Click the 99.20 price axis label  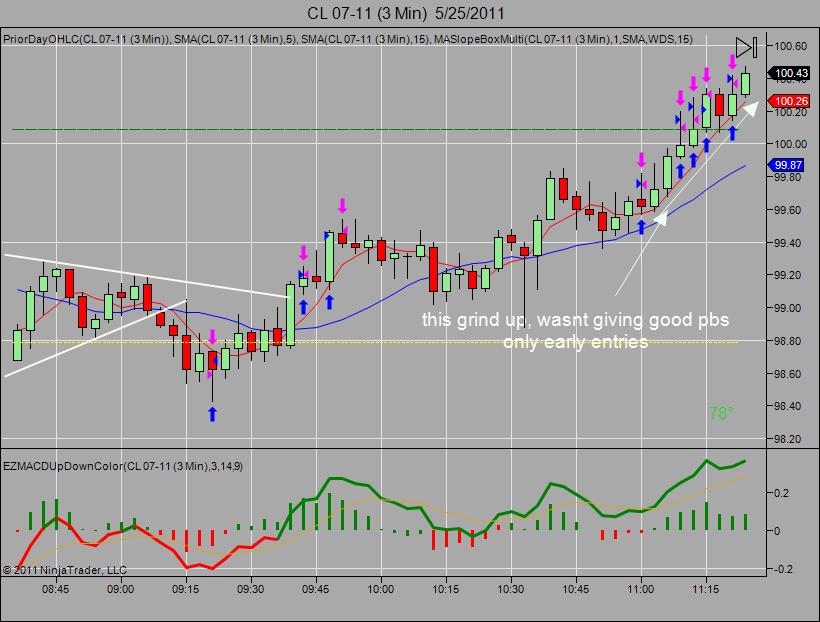pos(788,275)
